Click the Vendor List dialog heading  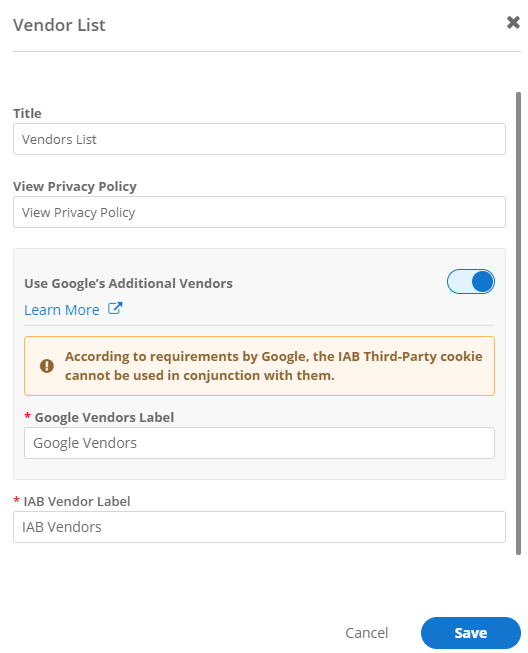point(59,25)
